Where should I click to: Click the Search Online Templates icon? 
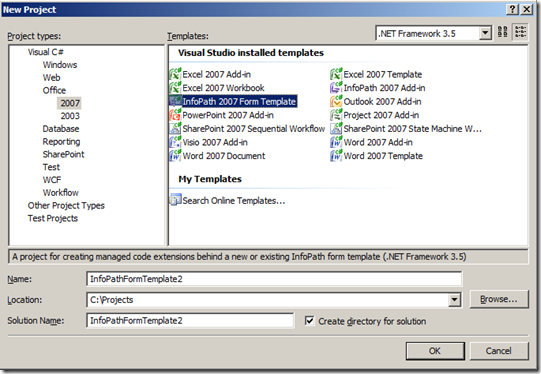(x=175, y=200)
